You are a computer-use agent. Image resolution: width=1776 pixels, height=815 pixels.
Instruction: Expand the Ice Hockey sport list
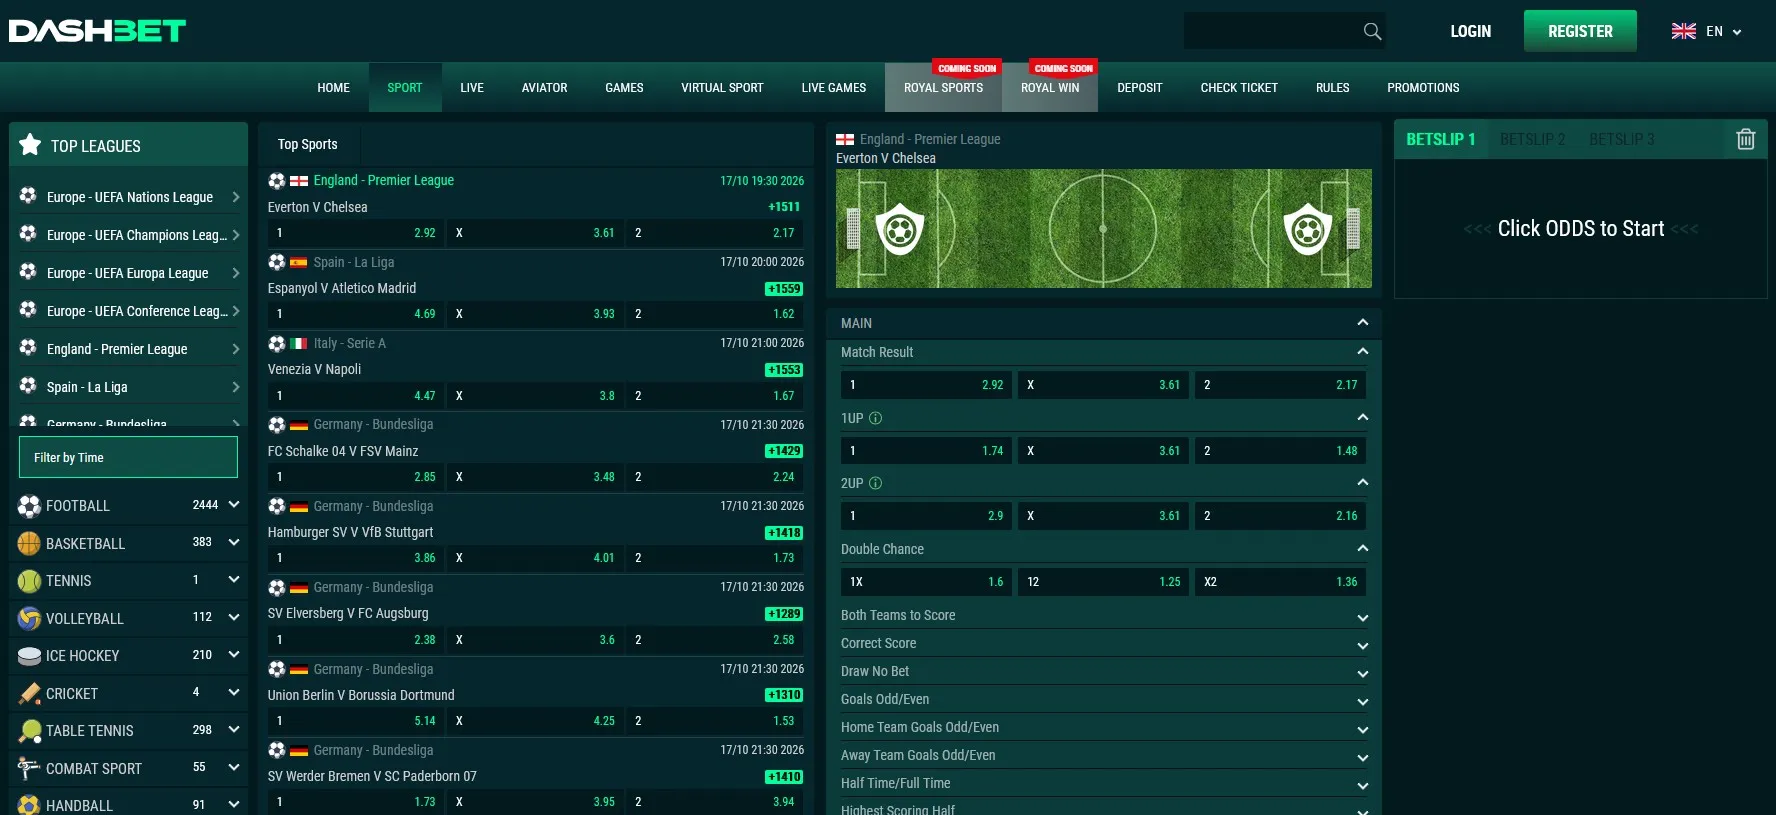[x=234, y=655]
